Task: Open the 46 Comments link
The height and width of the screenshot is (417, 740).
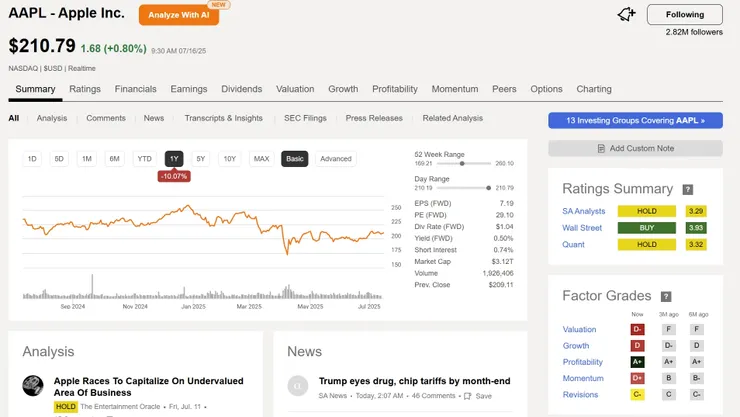Action: 433,396
